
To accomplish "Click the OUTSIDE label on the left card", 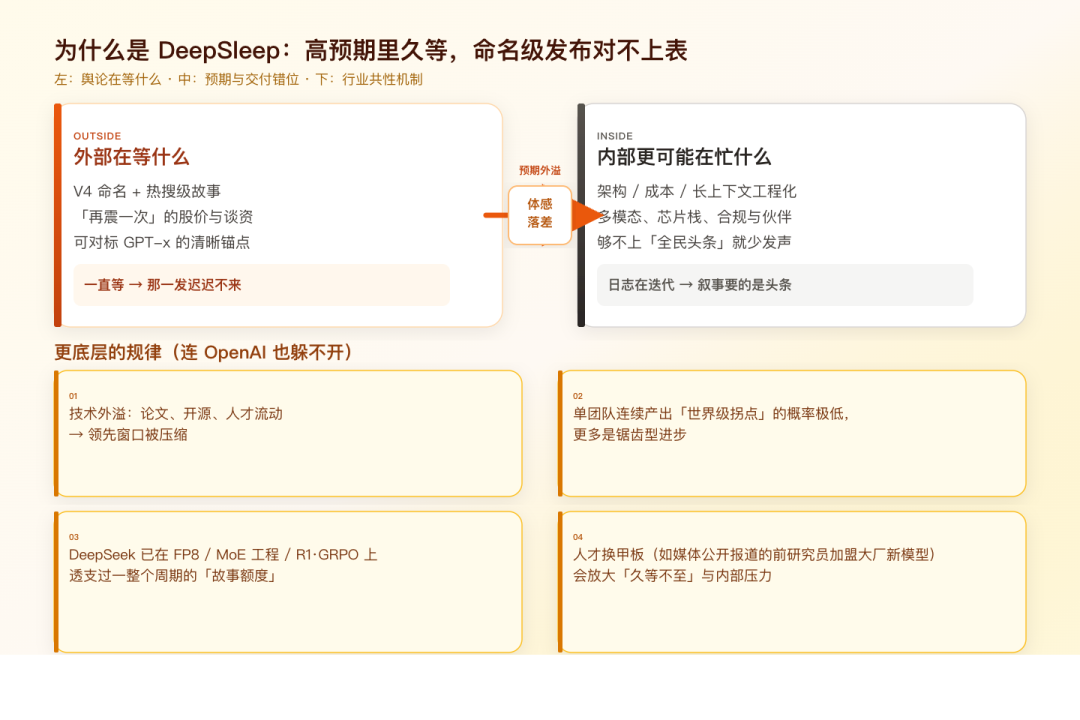I will pos(97,136).
